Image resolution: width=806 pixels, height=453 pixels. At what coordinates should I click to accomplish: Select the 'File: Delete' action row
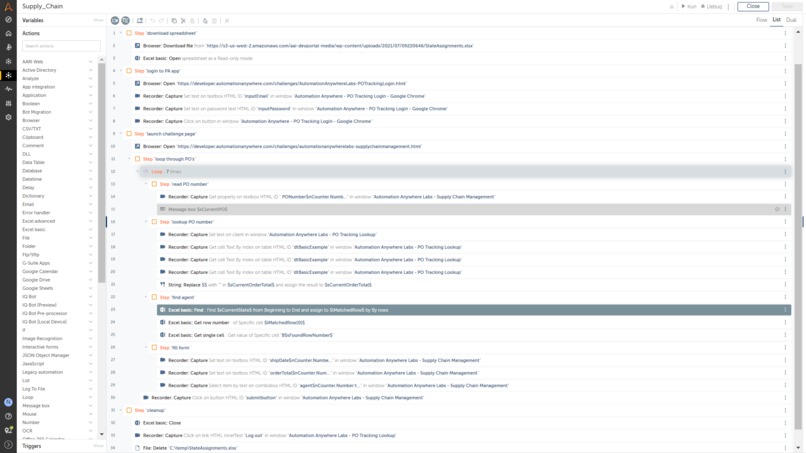461,448
